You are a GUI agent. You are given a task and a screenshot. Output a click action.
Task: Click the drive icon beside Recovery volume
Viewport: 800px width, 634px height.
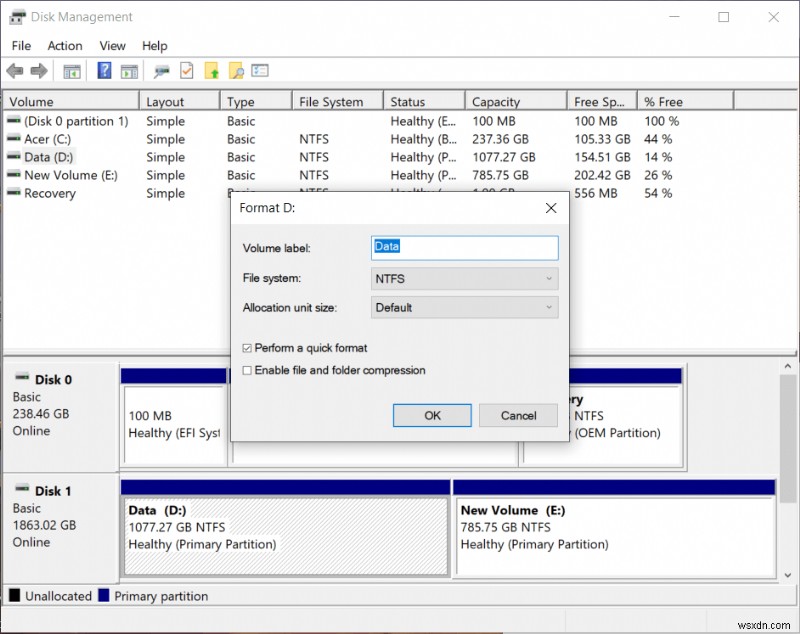click(14, 192)
